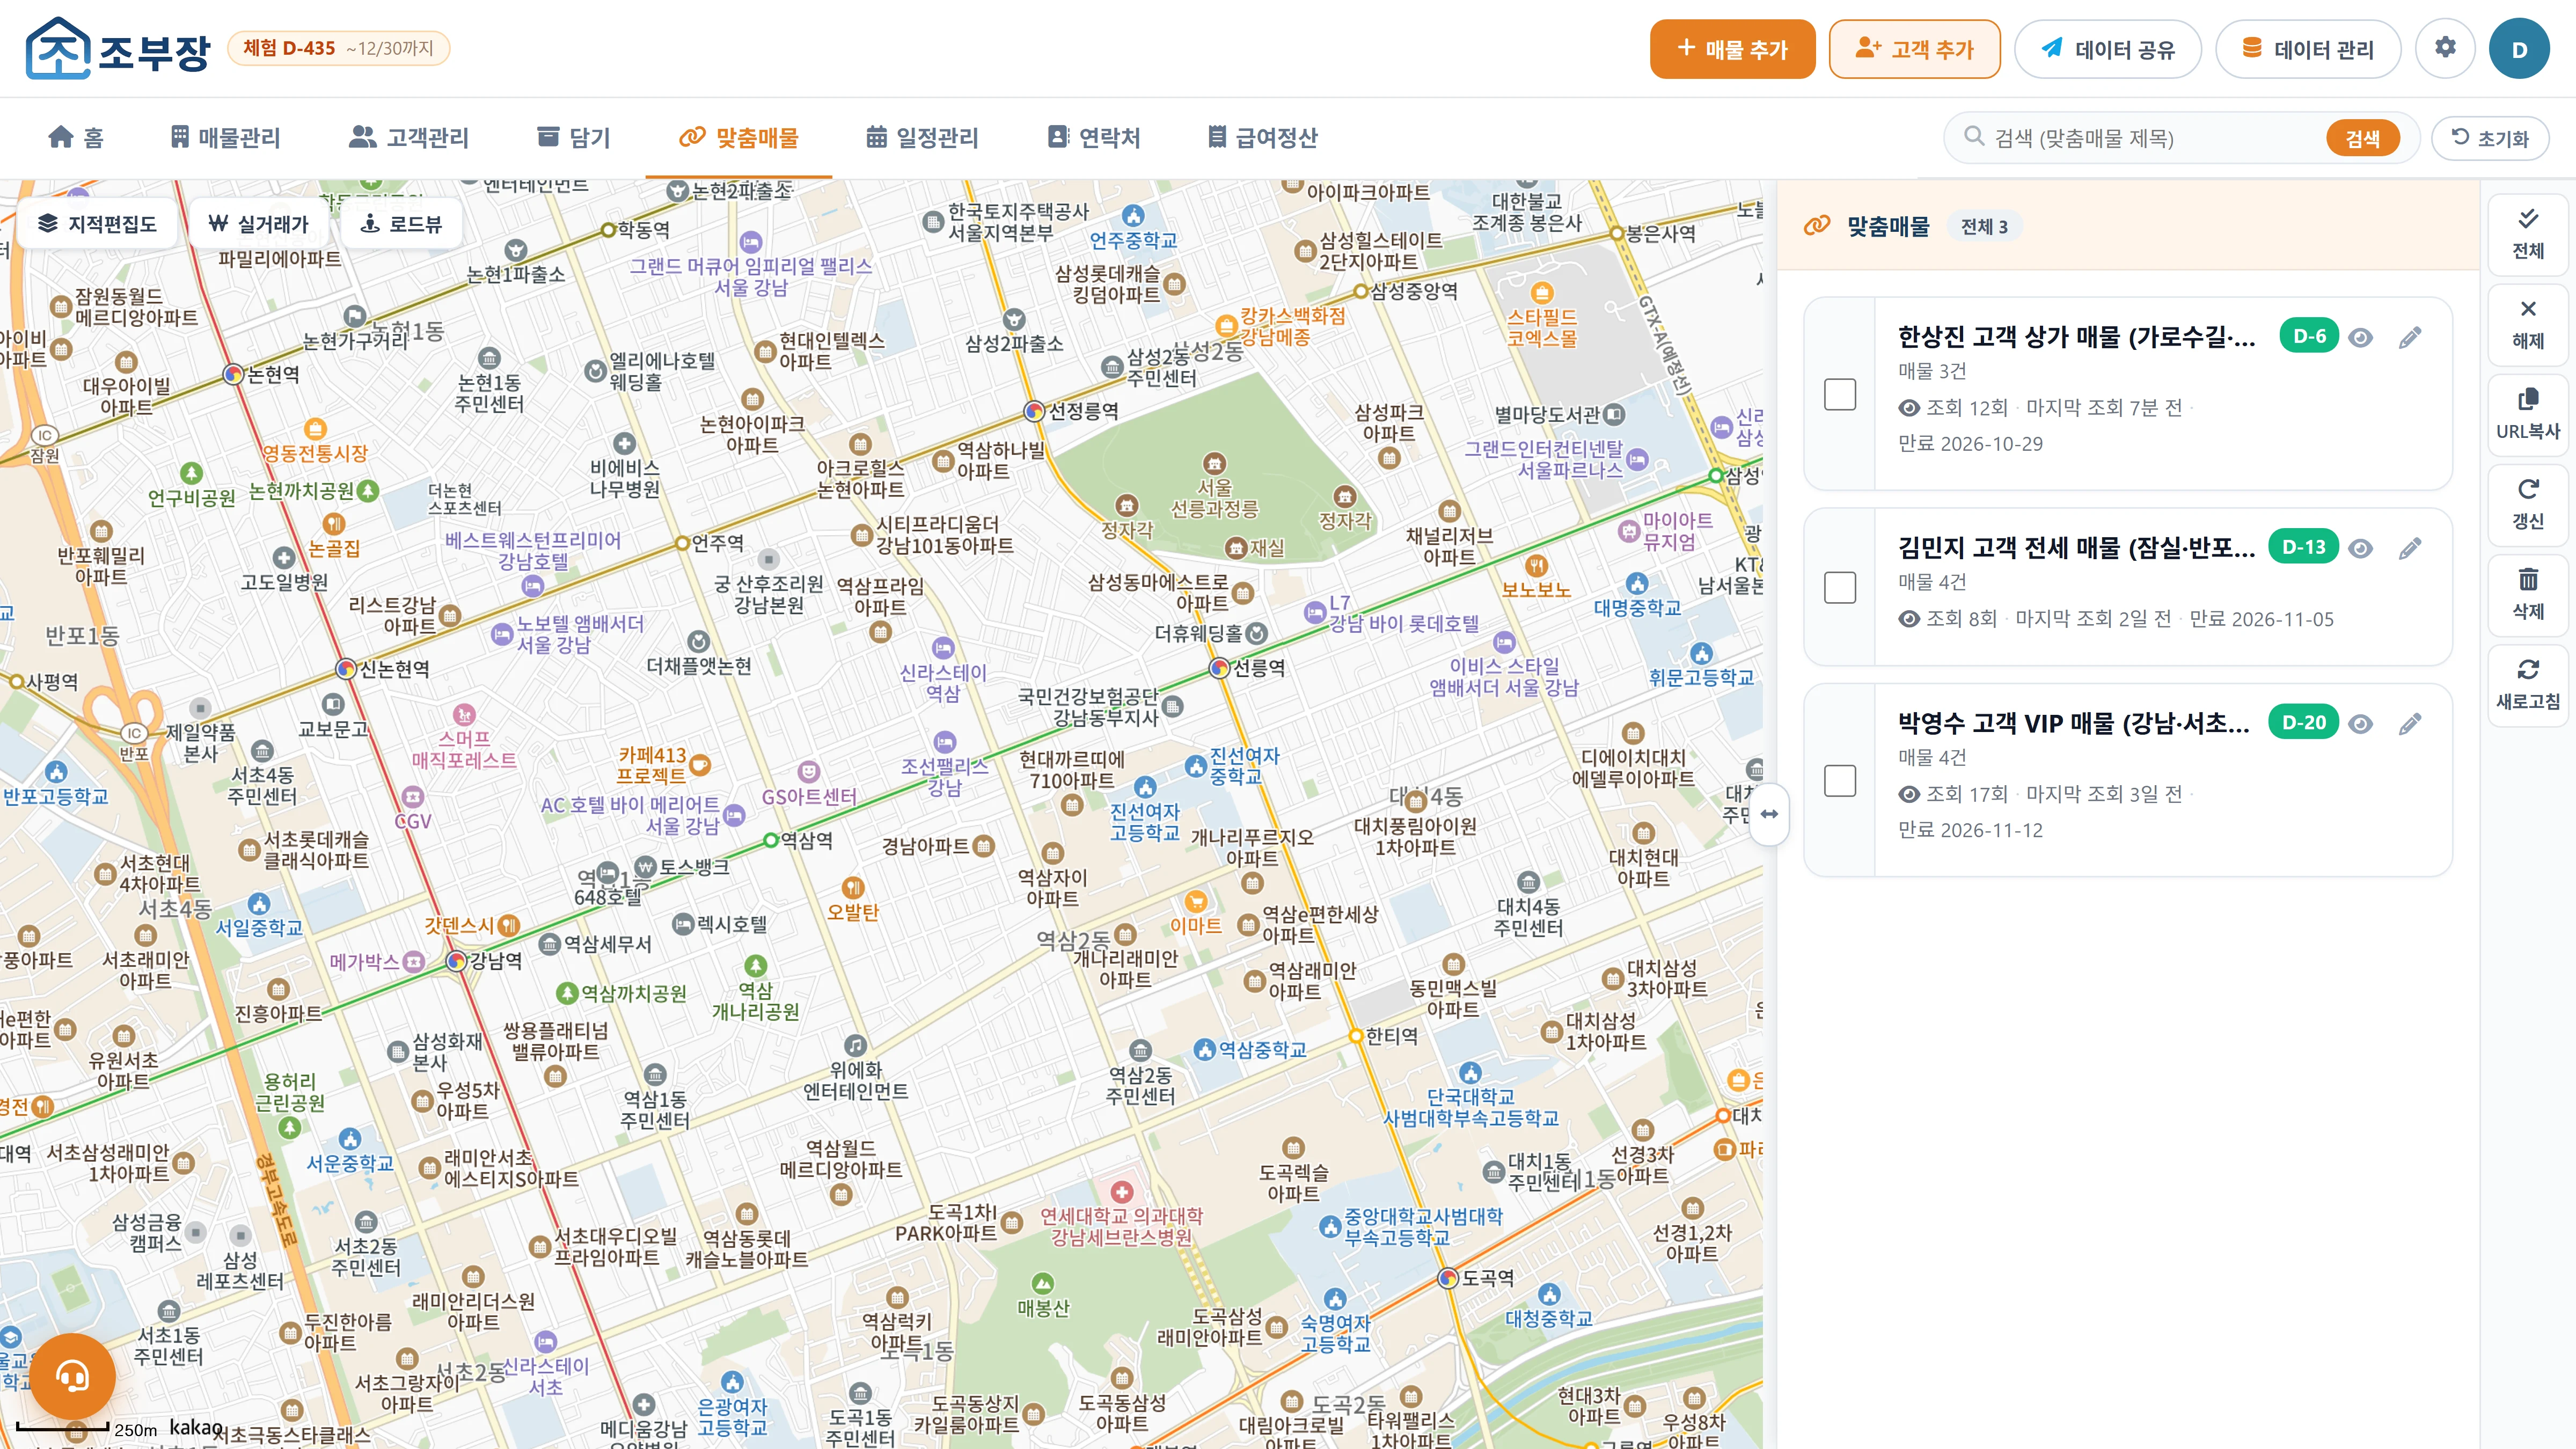Click the 매물 추가 button
This screenshot has height=1449, width=2576.
point(1732,49)
